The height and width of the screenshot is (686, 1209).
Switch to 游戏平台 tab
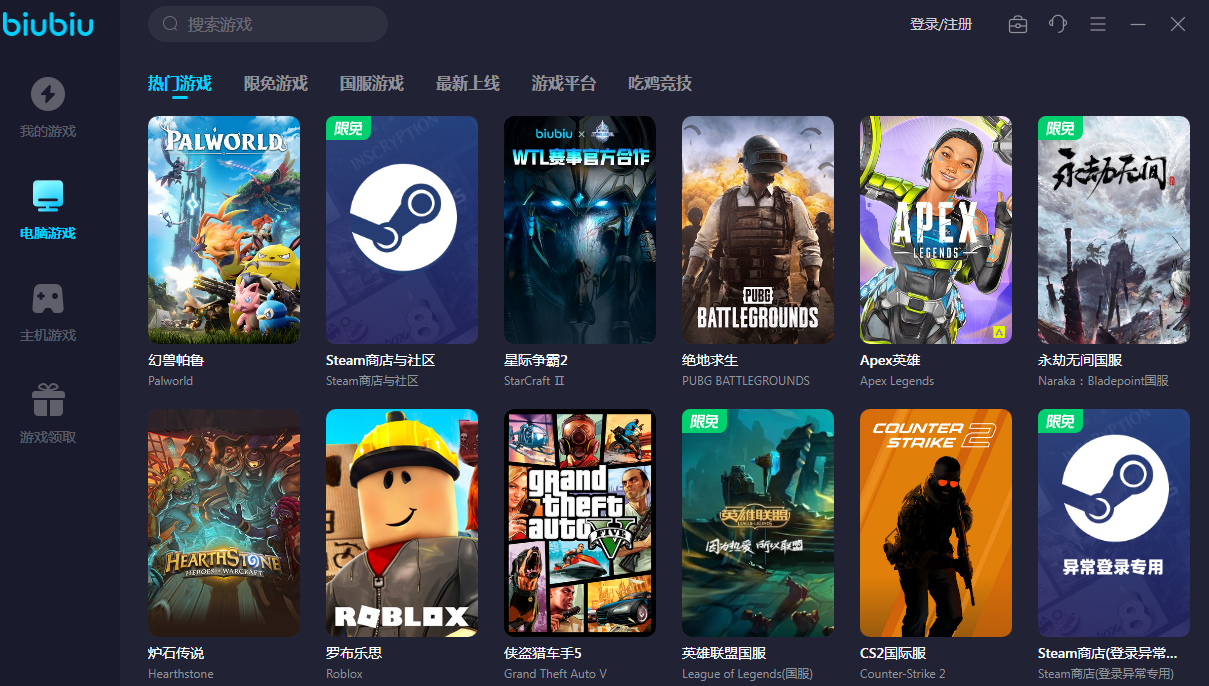pyautogui.click(x=564, y=83)
